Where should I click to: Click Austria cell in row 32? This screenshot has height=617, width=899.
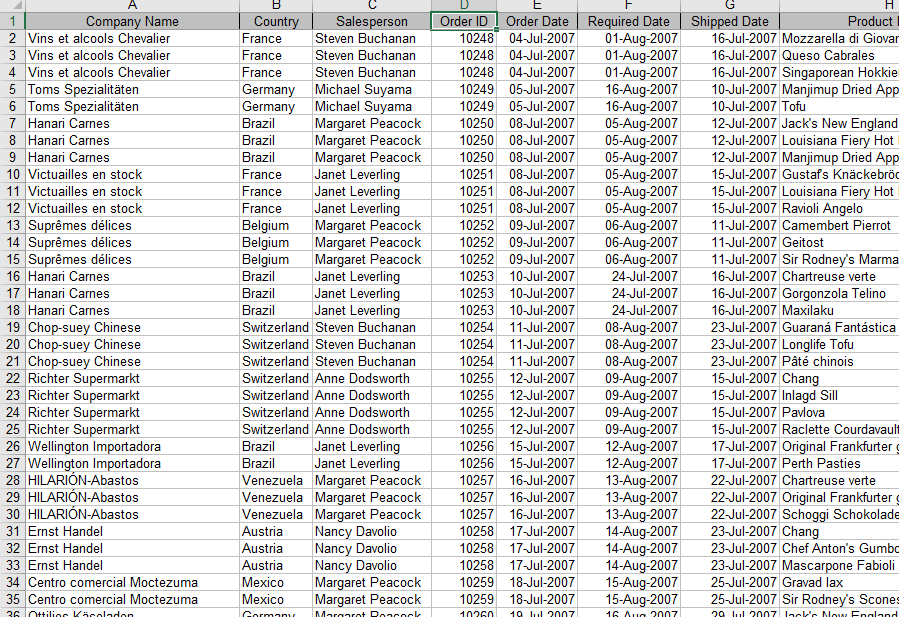pos(276,549)
